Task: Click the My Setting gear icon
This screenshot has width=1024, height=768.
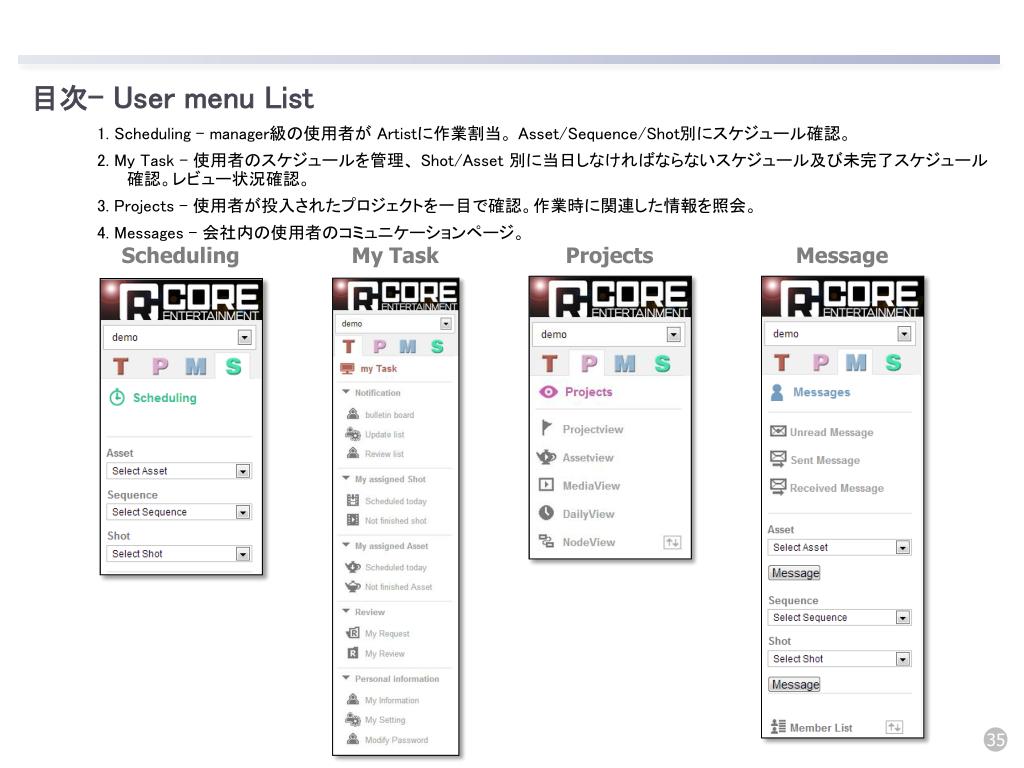Action: coord(353,720)
